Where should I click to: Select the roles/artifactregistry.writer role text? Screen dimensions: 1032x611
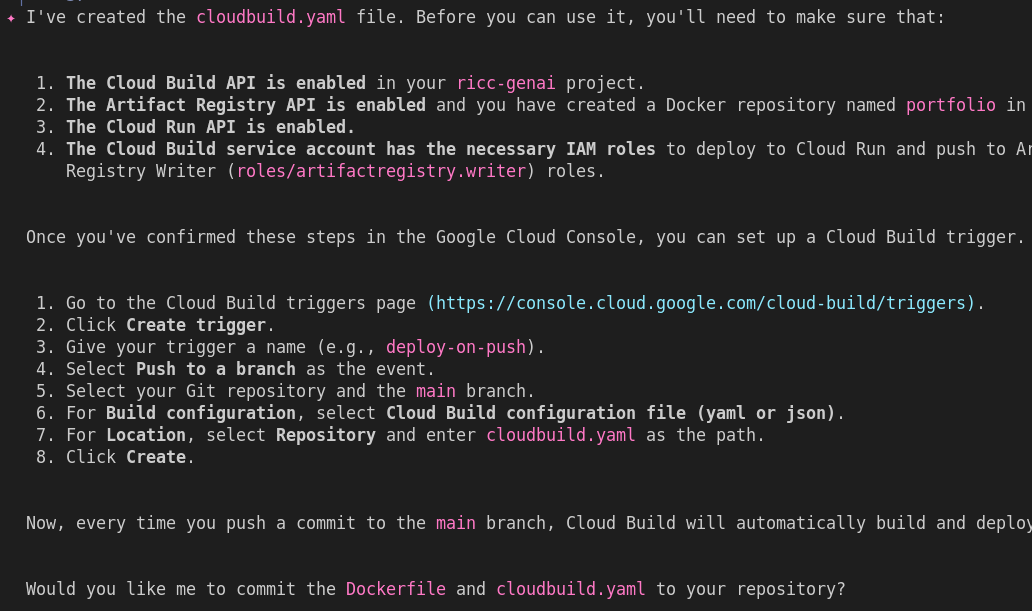pyautogui.click(x=381, y=171)
